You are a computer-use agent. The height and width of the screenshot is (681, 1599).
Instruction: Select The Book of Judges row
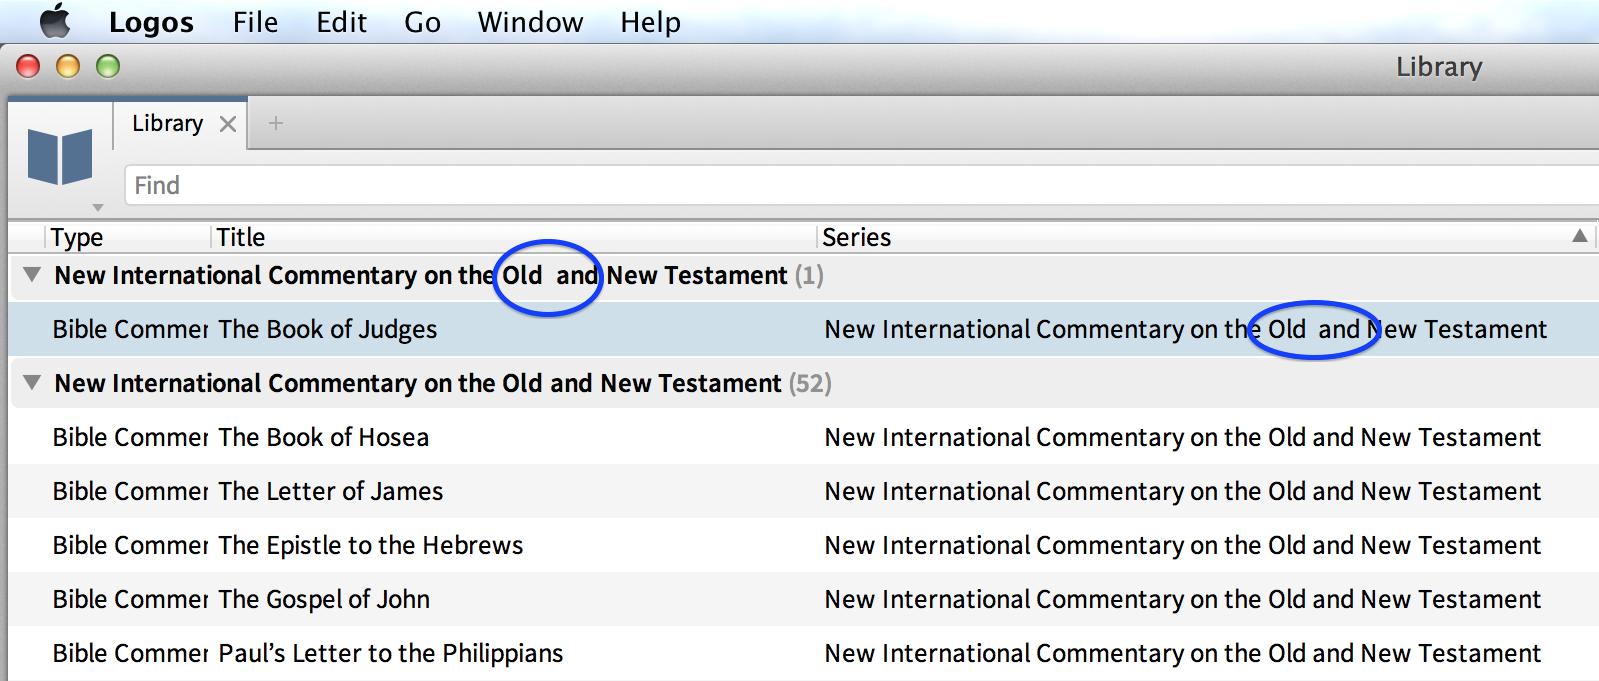pos(804,329)
